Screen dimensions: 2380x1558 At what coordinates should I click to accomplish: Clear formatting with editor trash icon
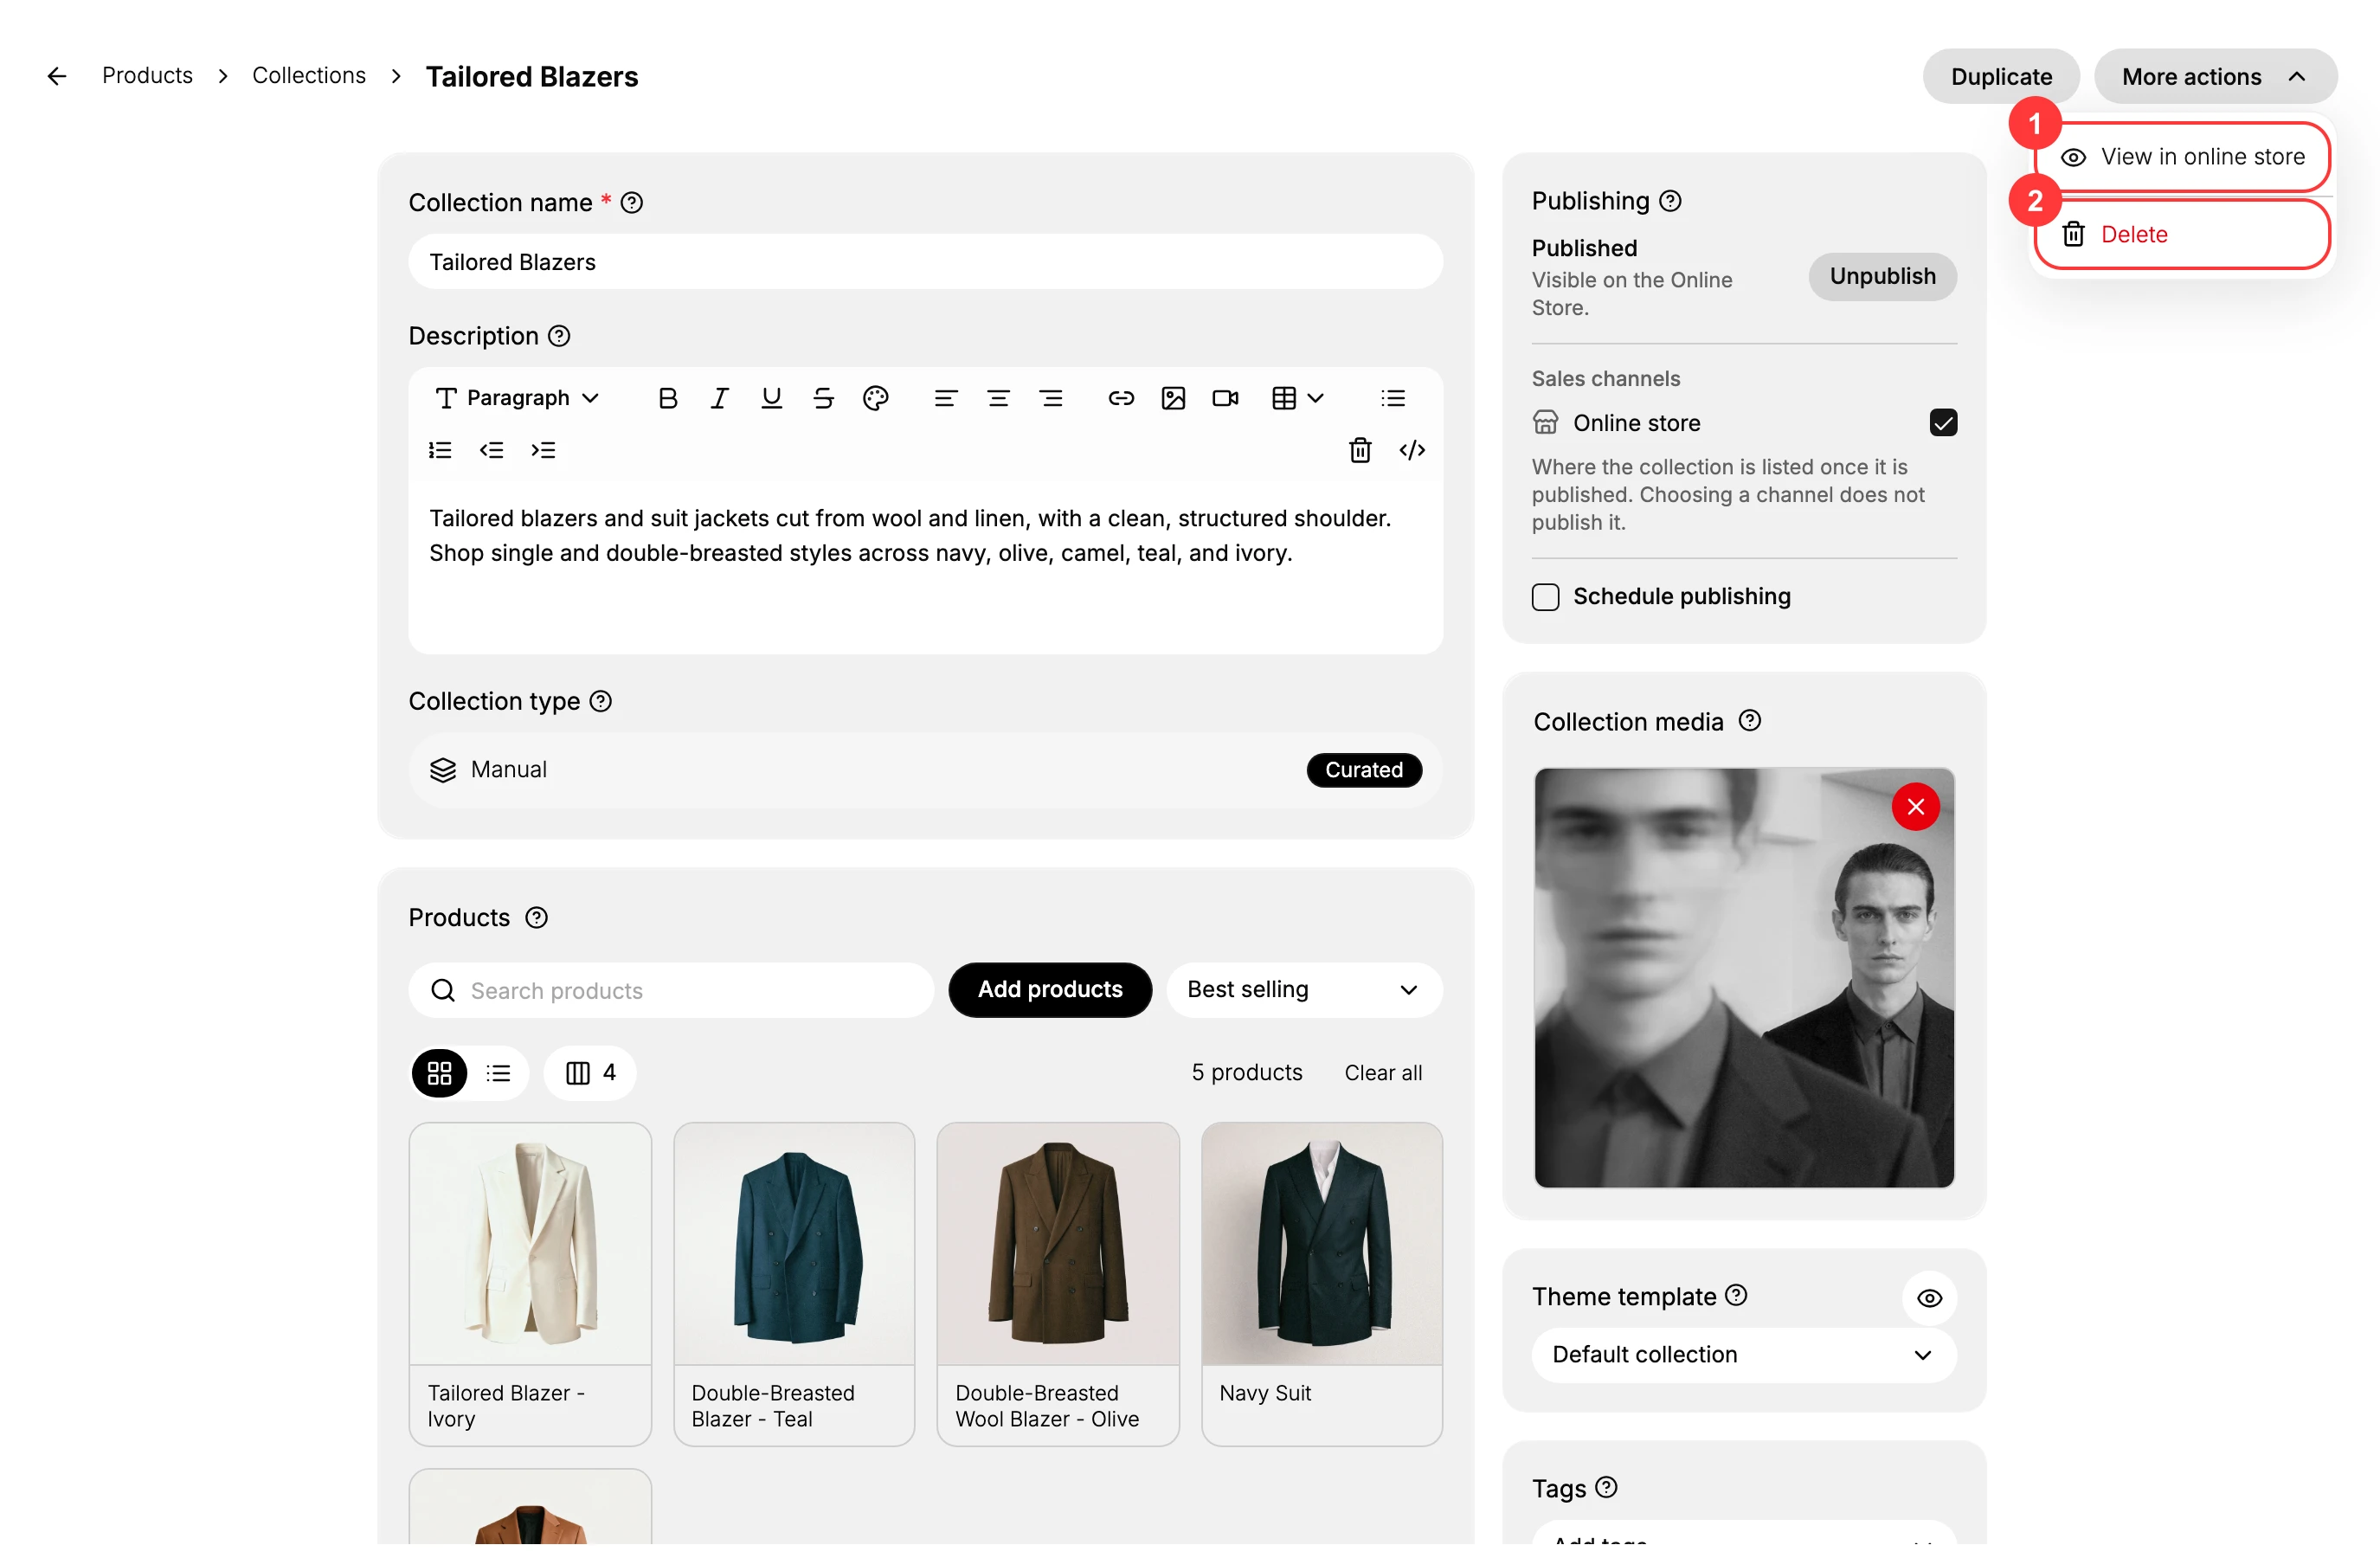tap(1360, 450)
